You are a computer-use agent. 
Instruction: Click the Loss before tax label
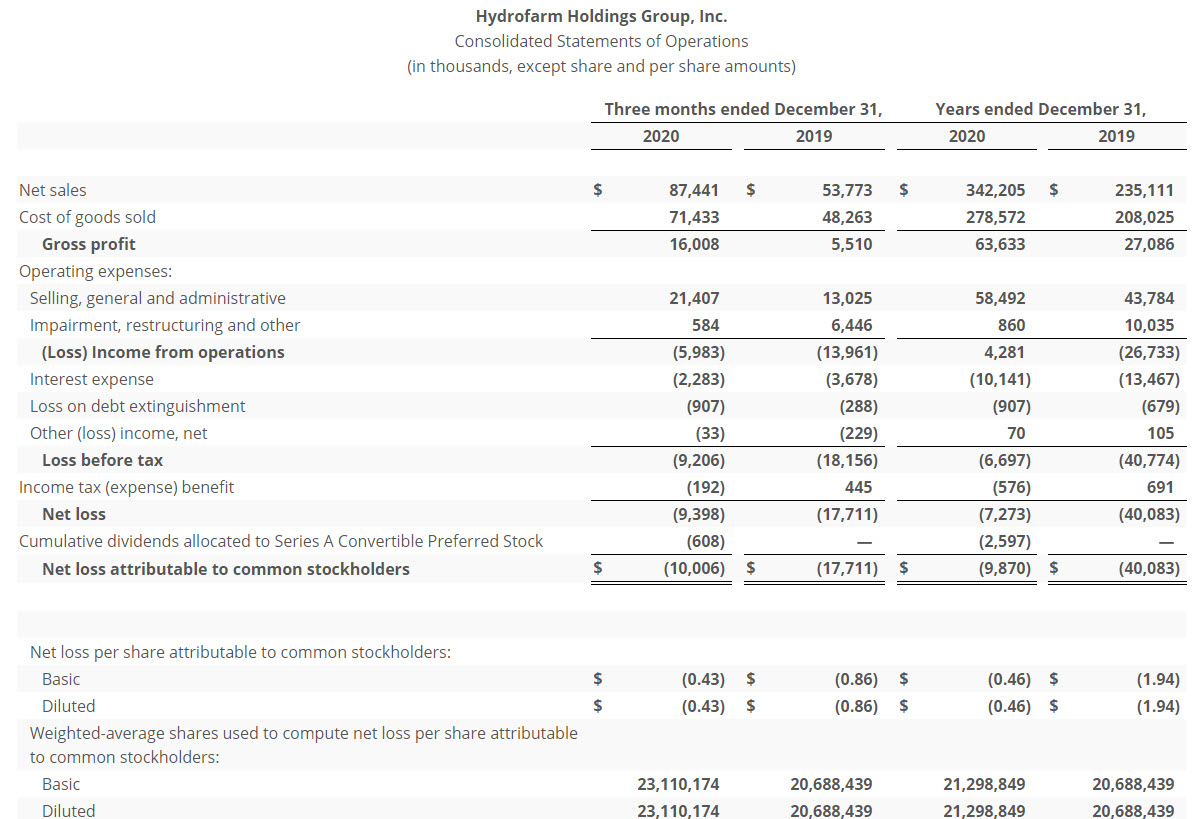(102, 460)
